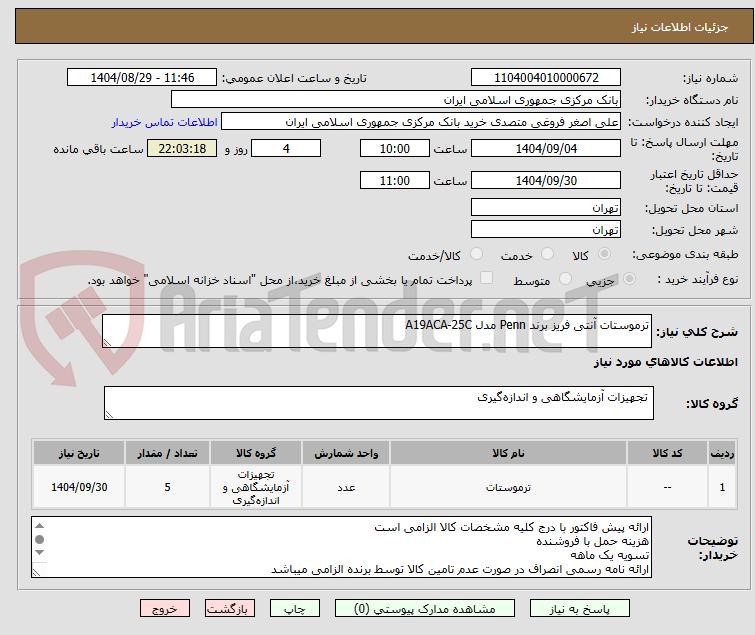Screen dimensions: 755x635
Task: Click the goods group text area
Action: (x=379, y=403)
